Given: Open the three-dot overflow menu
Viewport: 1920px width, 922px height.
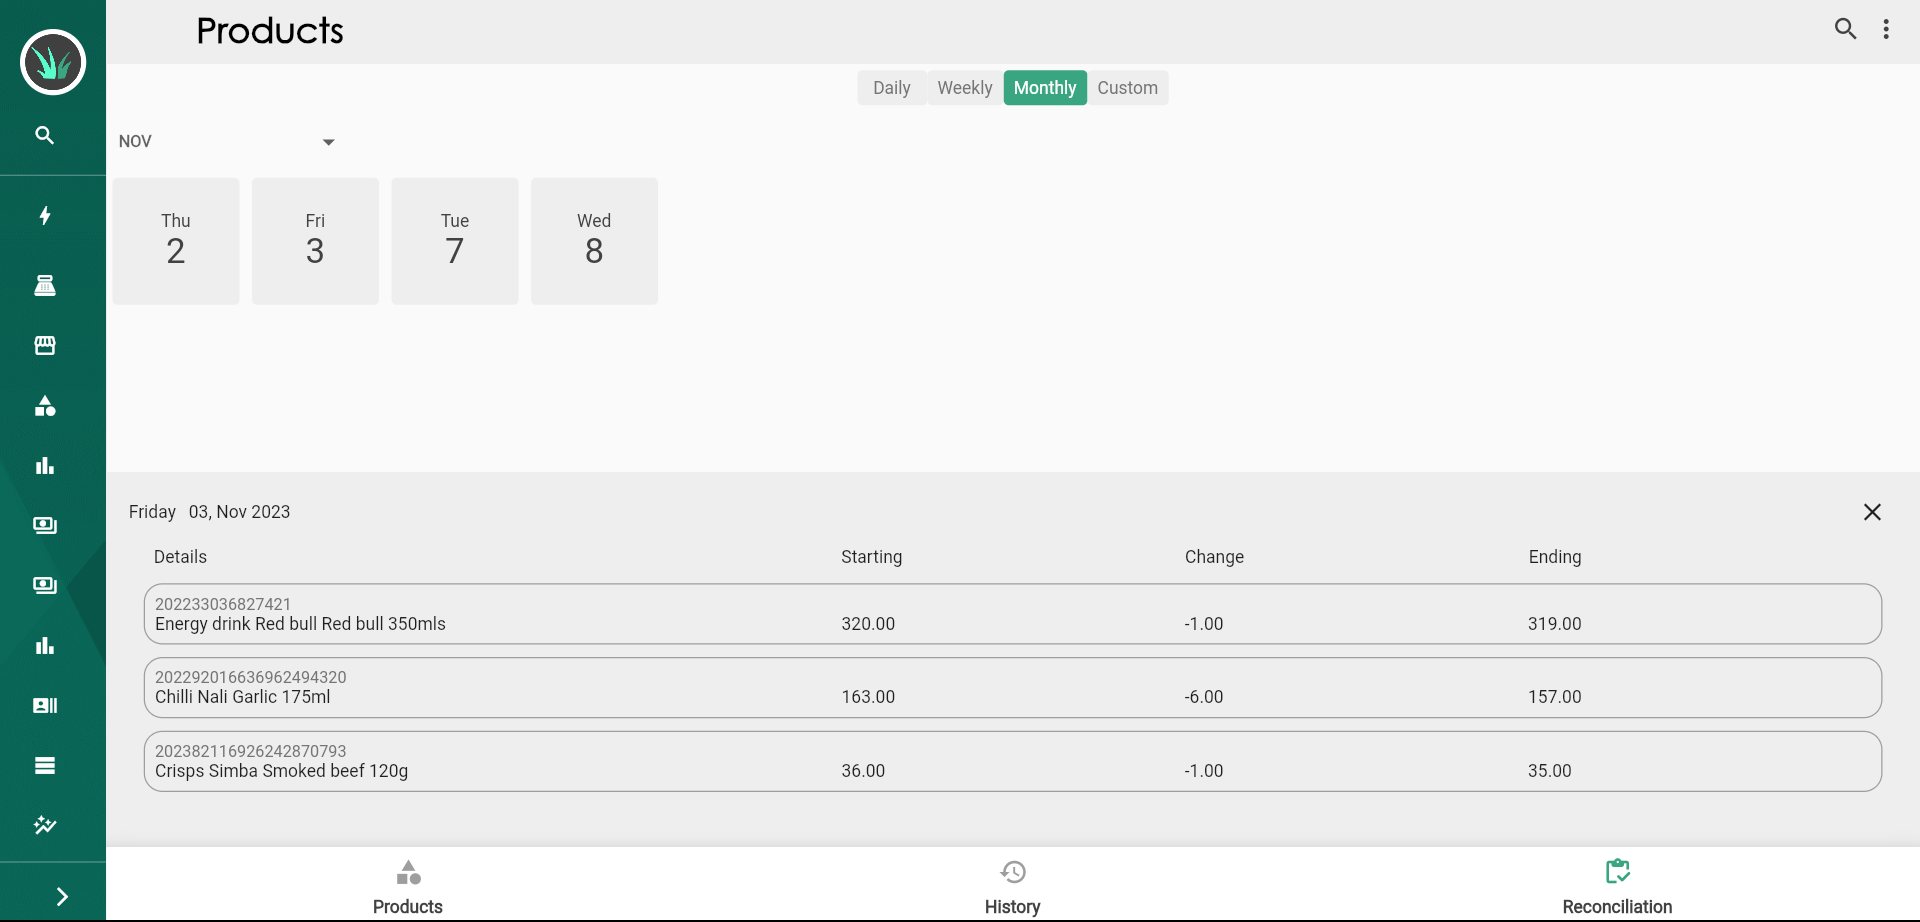Looking at the screenshot, I should [x=1886, y=29].
